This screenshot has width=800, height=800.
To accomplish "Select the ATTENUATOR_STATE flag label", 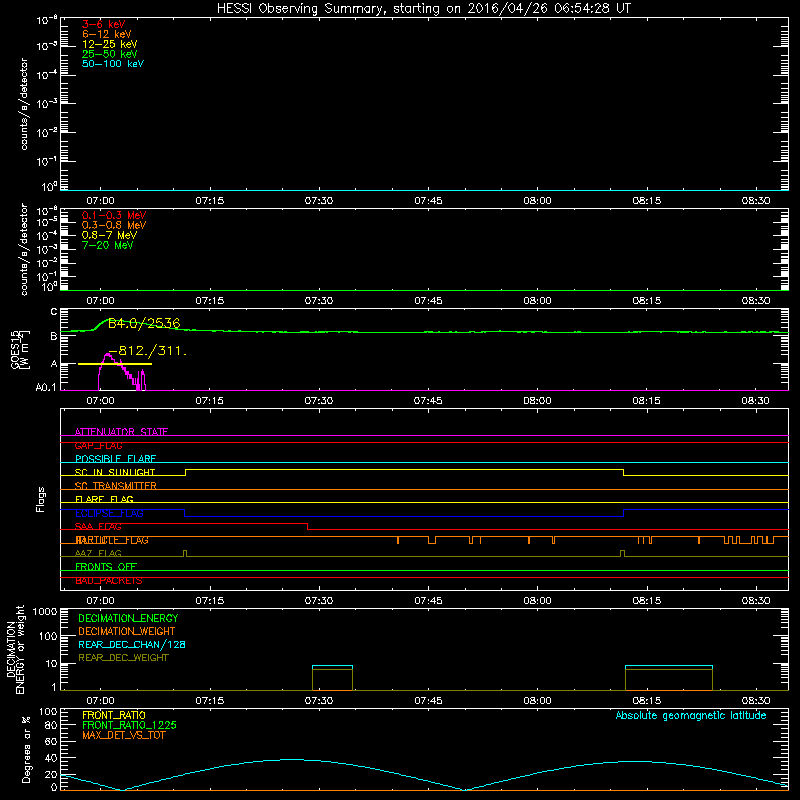I will (121, 432).
